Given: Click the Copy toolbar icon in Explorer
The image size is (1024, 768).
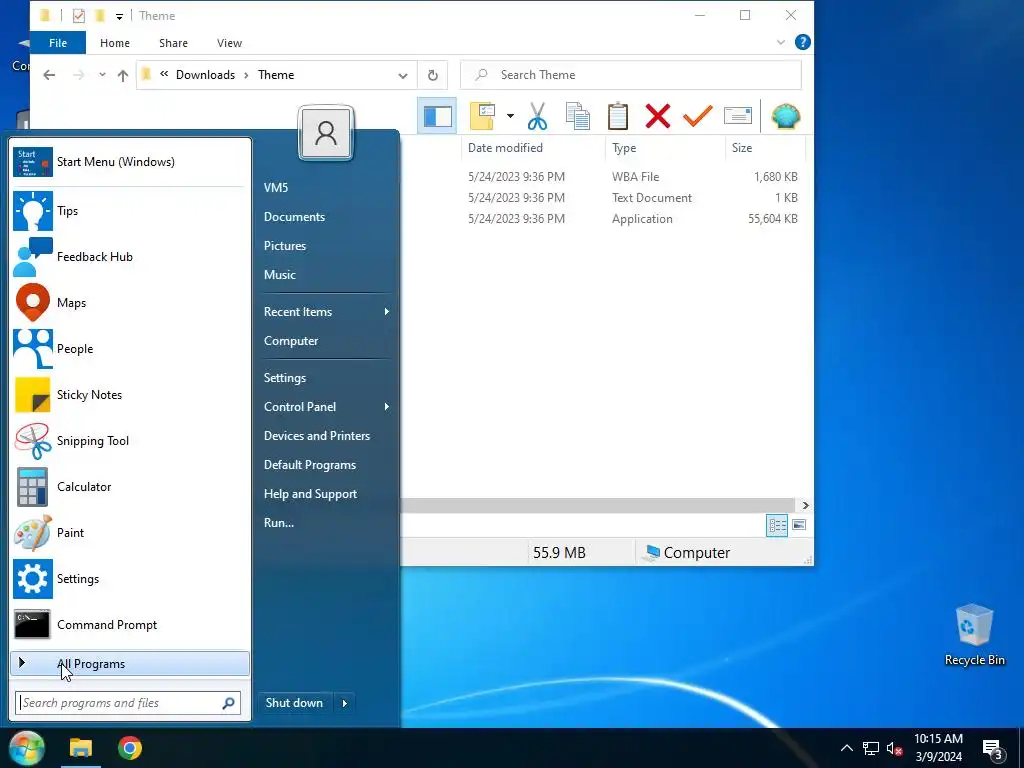Looking at the screenshot, I should (x=577, y=116).
